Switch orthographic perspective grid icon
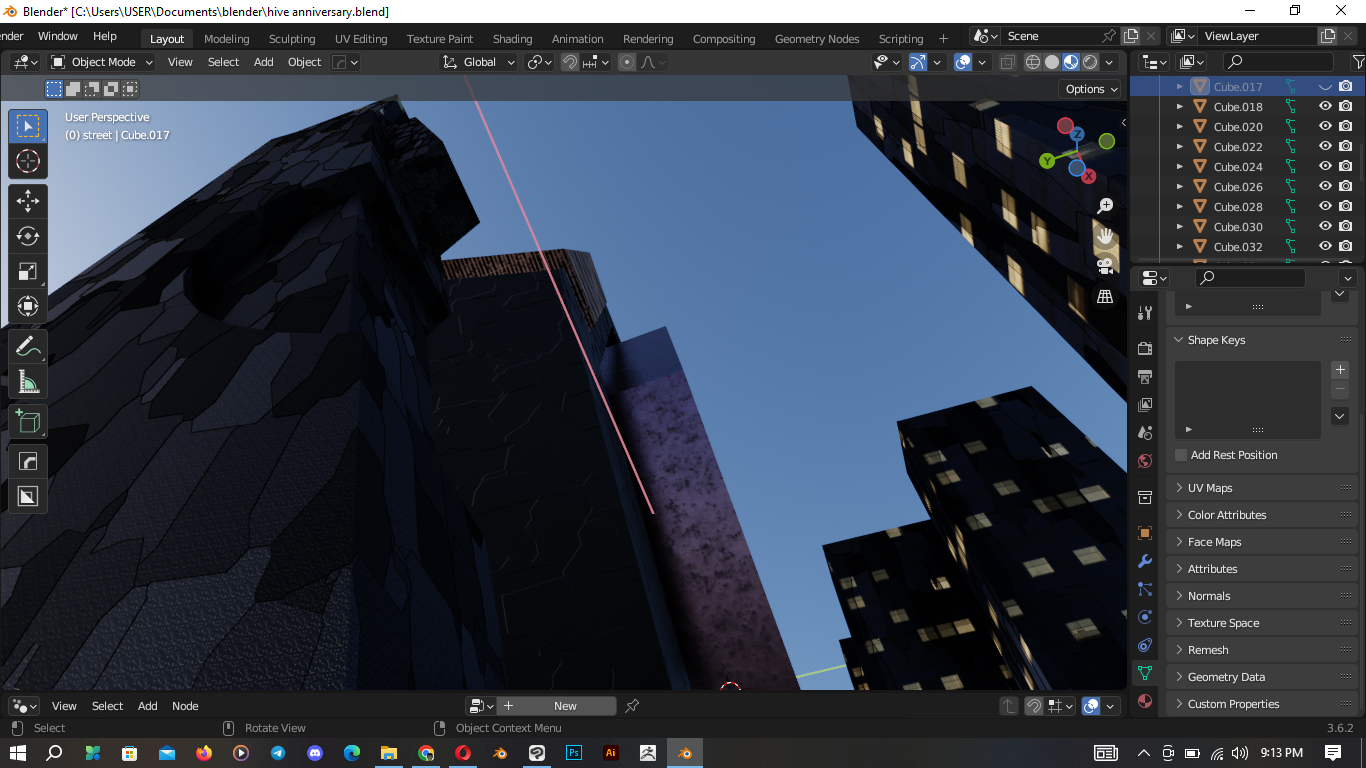Viewport: 1366px width, 768px height. pos(1105,296)
